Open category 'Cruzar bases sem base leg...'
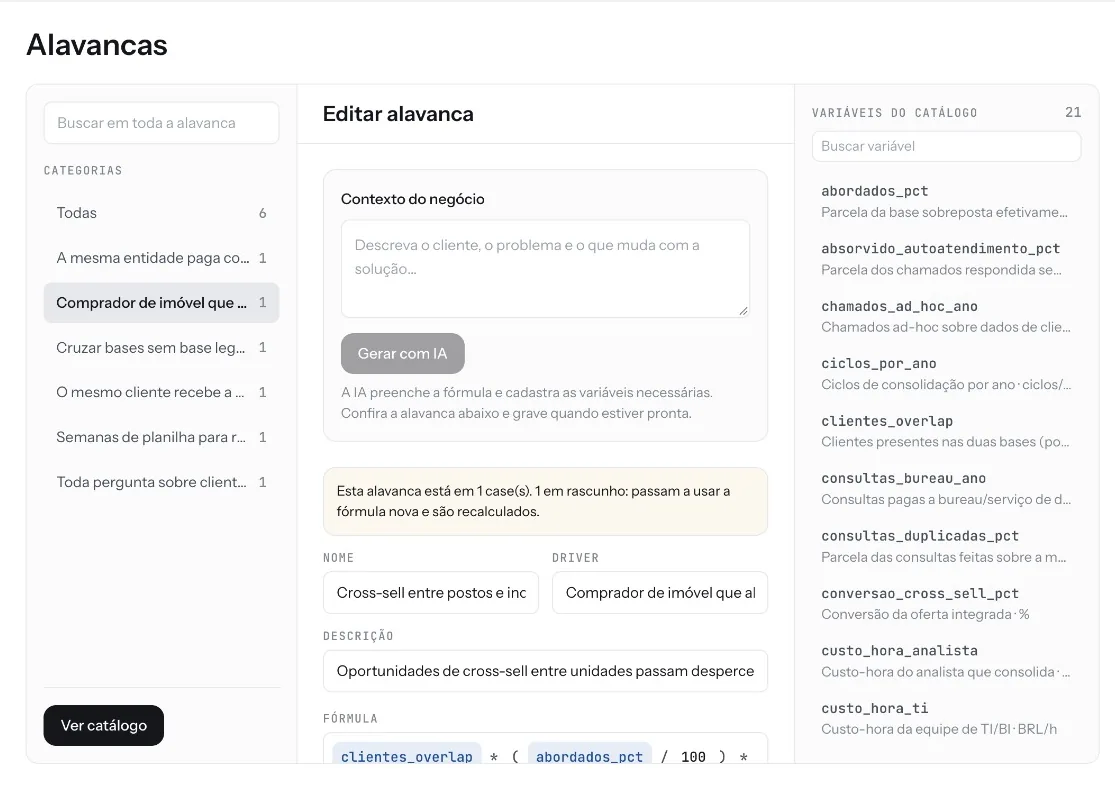The height and width of the screenshot is (810, 1115). point(161,348)
